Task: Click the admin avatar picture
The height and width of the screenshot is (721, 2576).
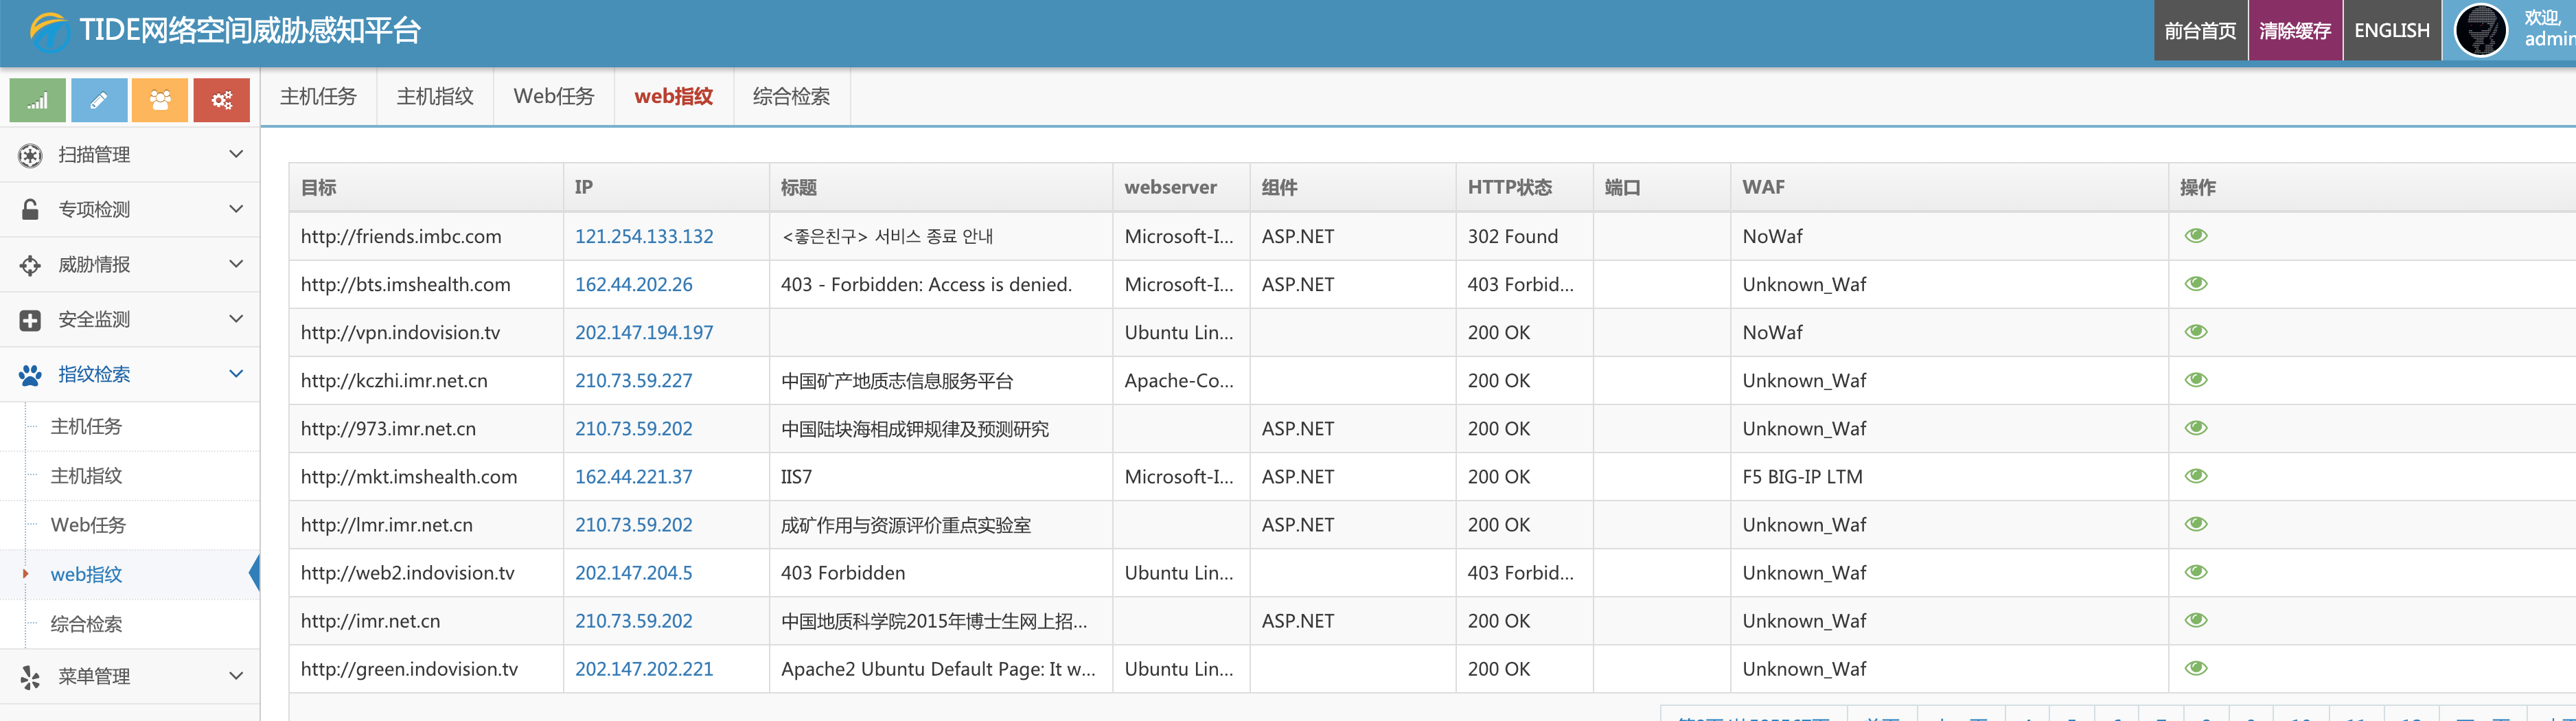Action: (x=2481, y=31)
